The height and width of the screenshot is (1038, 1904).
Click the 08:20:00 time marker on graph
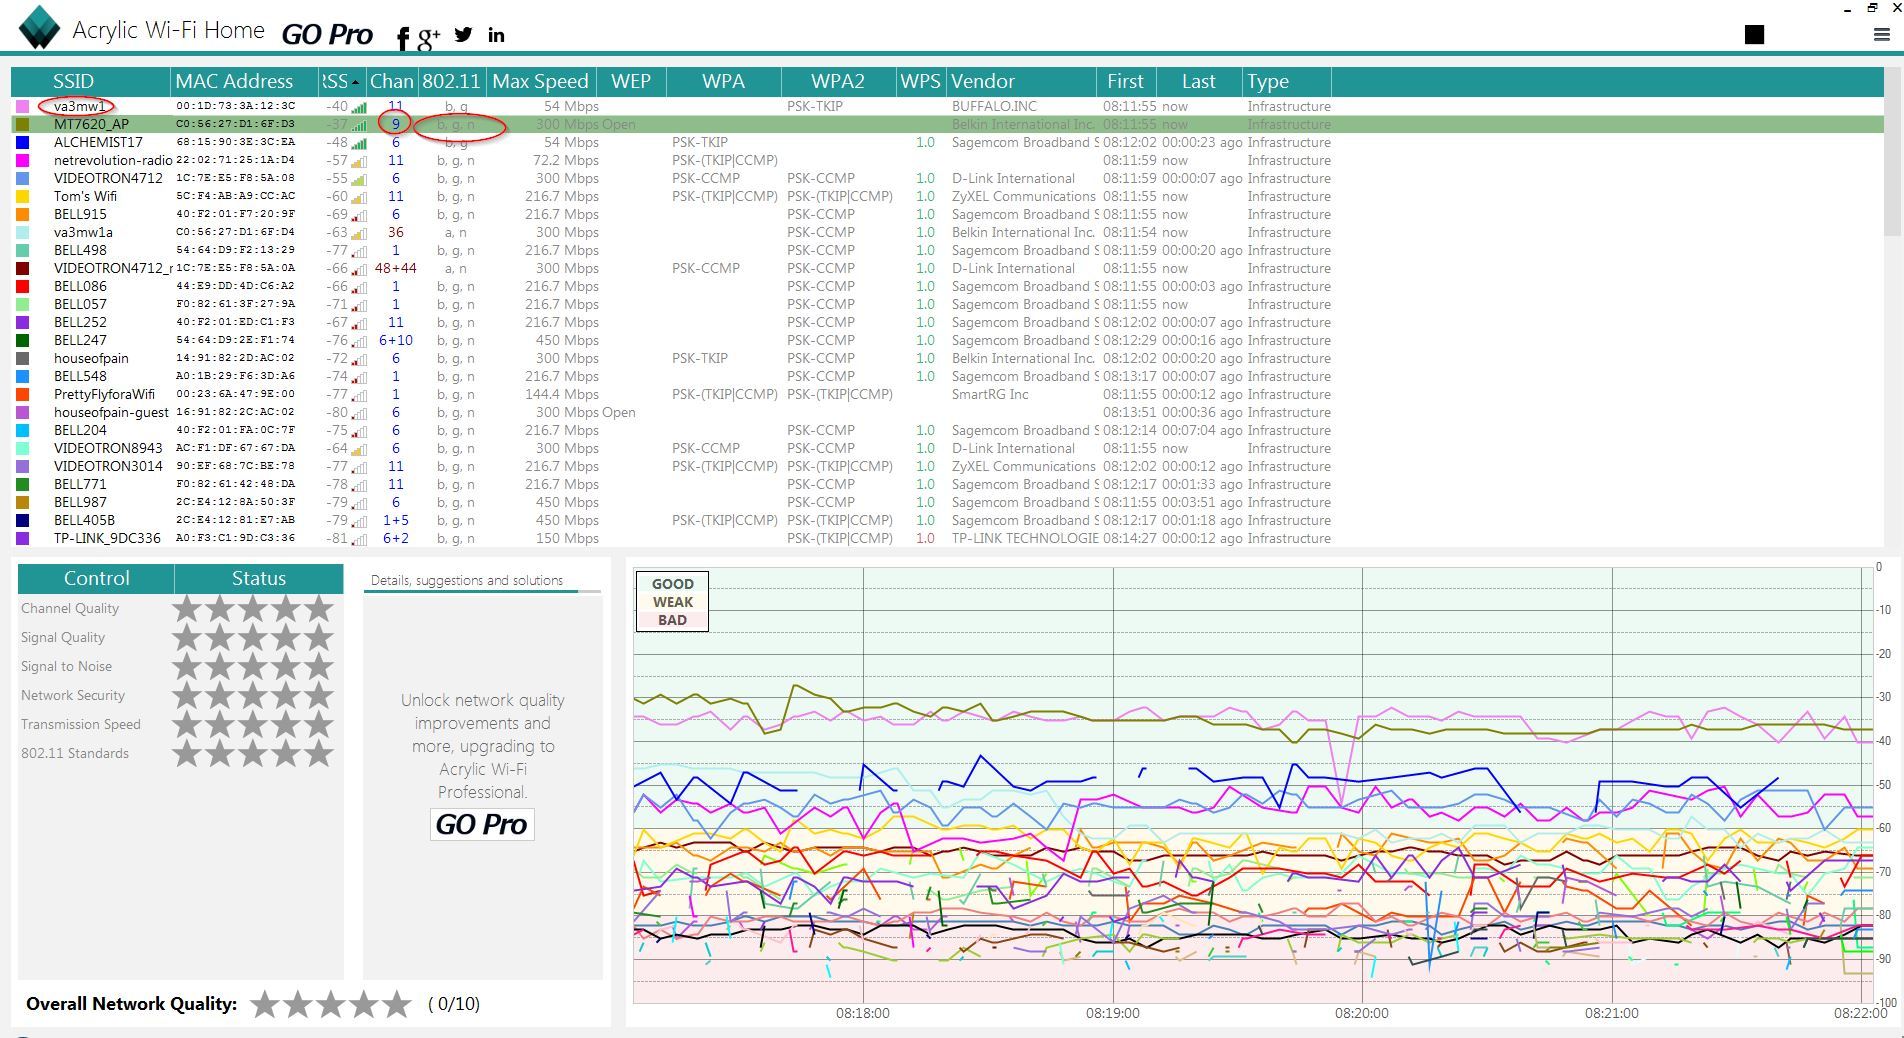1361,1013
